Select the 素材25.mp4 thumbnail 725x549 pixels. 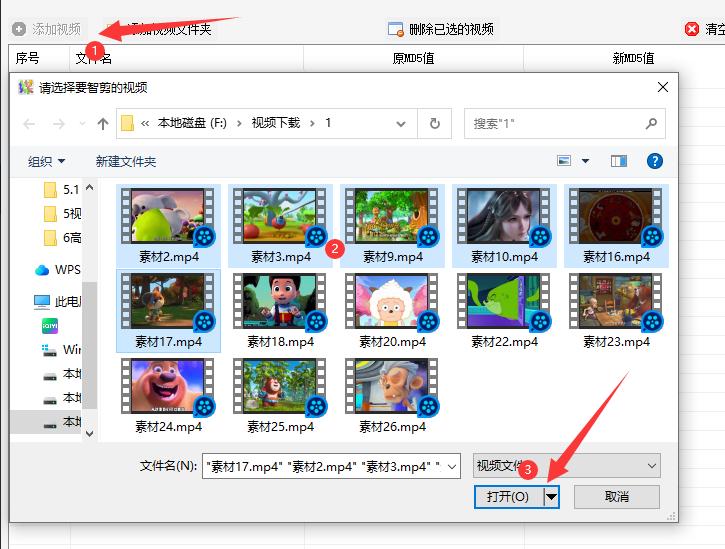point(280,396)
